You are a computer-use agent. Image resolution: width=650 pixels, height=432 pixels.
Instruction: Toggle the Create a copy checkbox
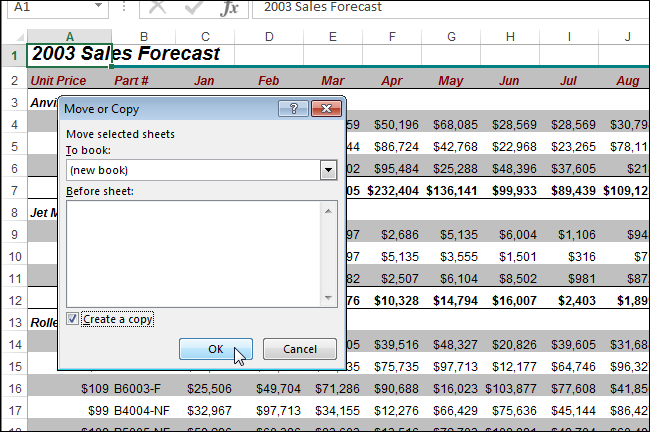[72, 319]
